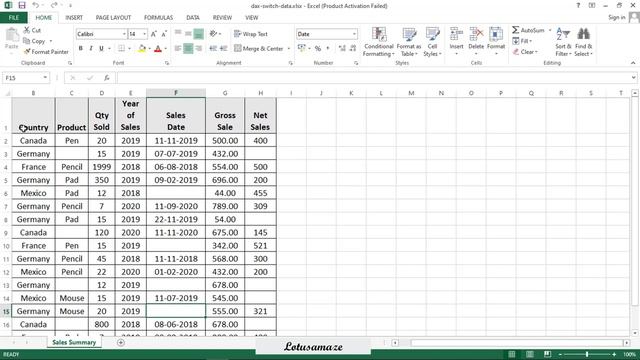Apply Comma Style format
Screen dimensions: 640x360
tap(328, 49)
